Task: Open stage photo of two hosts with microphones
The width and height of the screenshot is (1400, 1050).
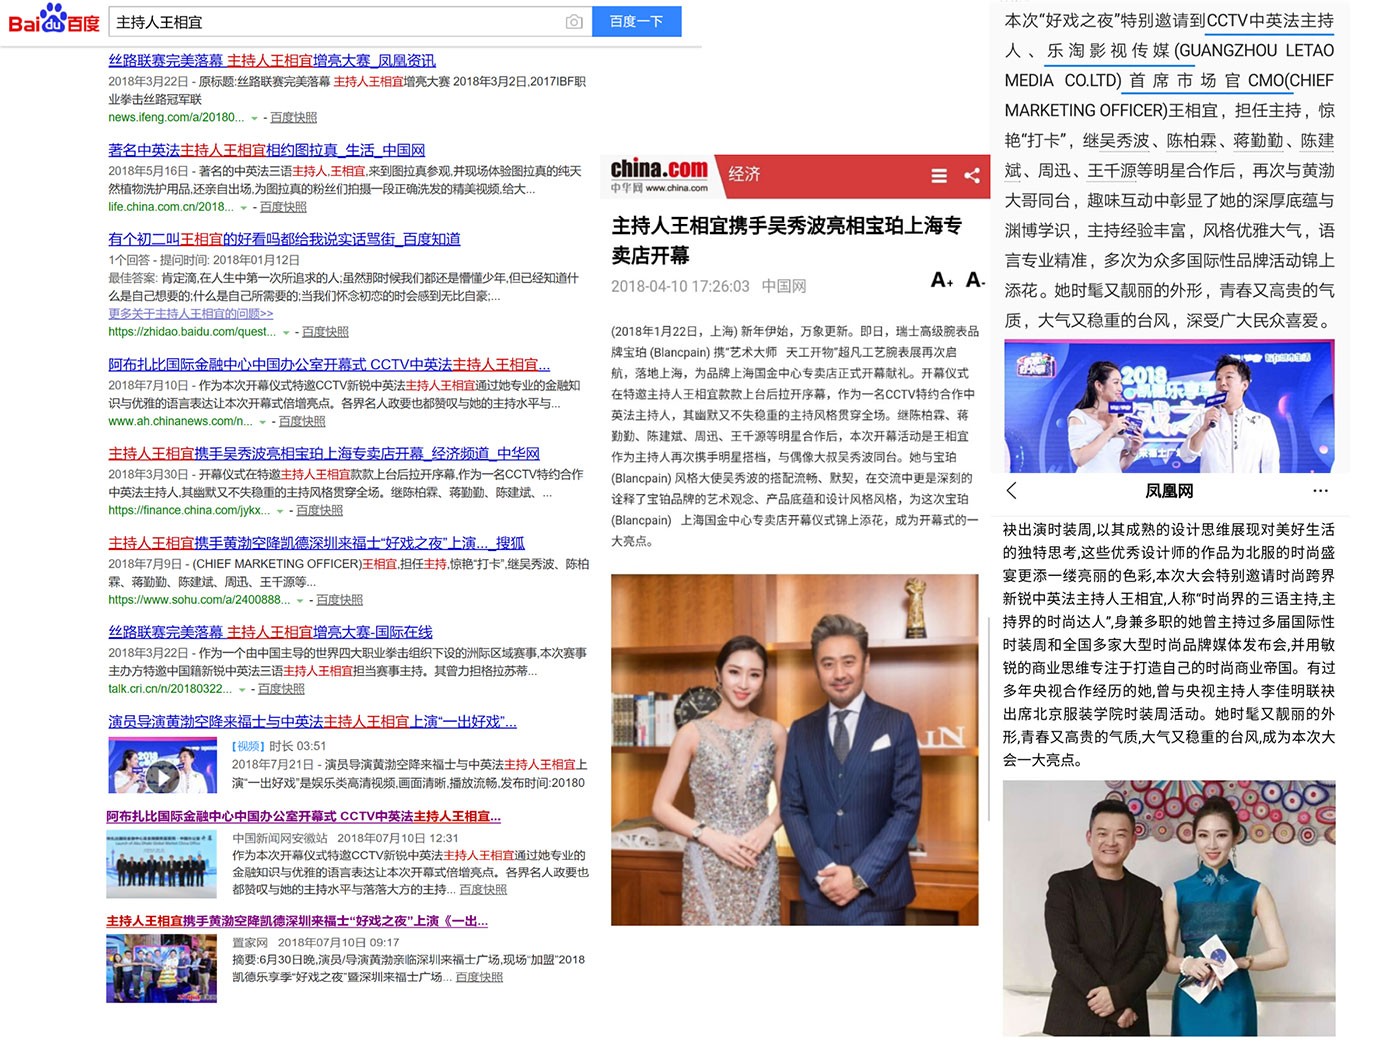Action: coord(1169,406)
